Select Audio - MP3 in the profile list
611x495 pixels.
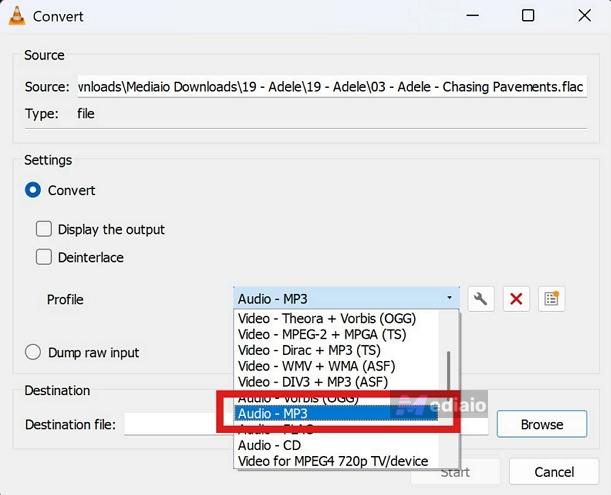pos(336,414)
